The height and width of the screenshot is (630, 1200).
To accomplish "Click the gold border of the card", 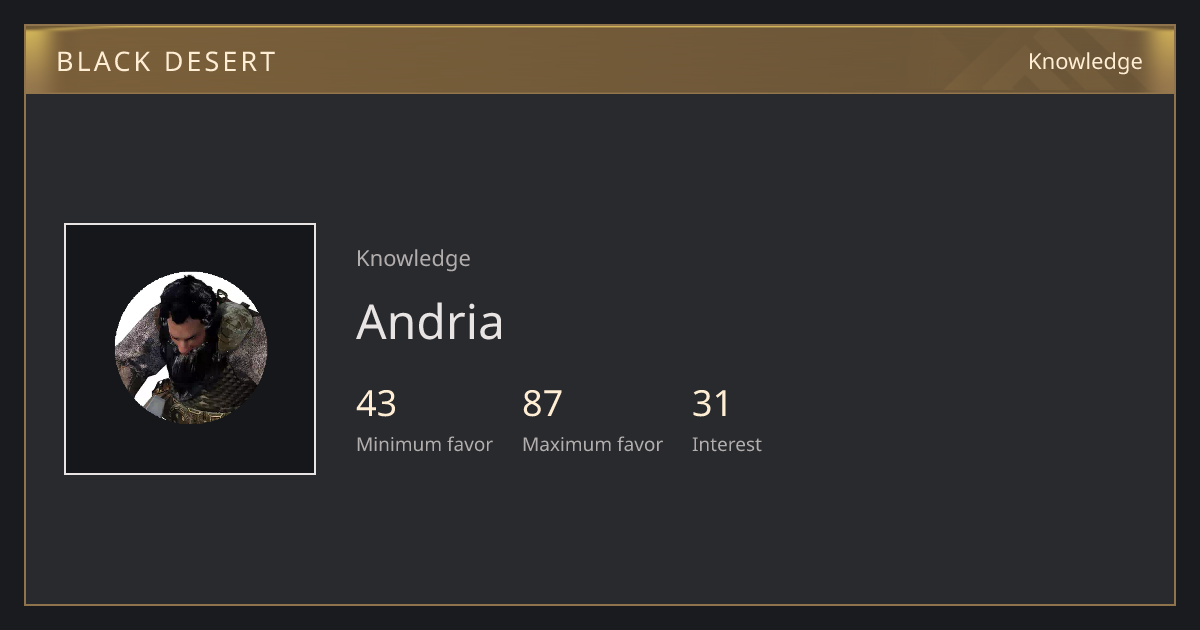I will coord(600,604).
